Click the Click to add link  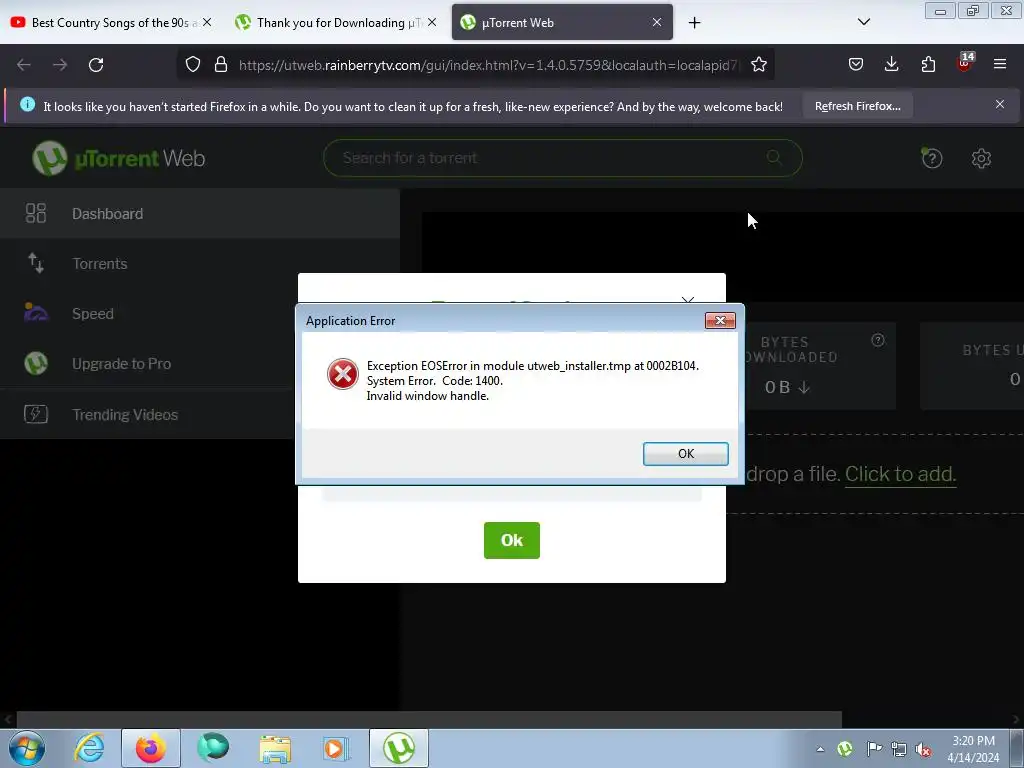tap(900, 474)
